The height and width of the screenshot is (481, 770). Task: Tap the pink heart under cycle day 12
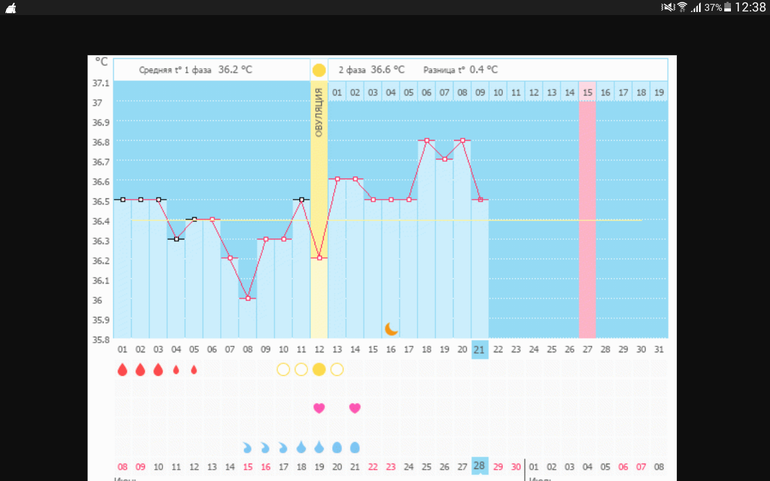tap(319, 408)
